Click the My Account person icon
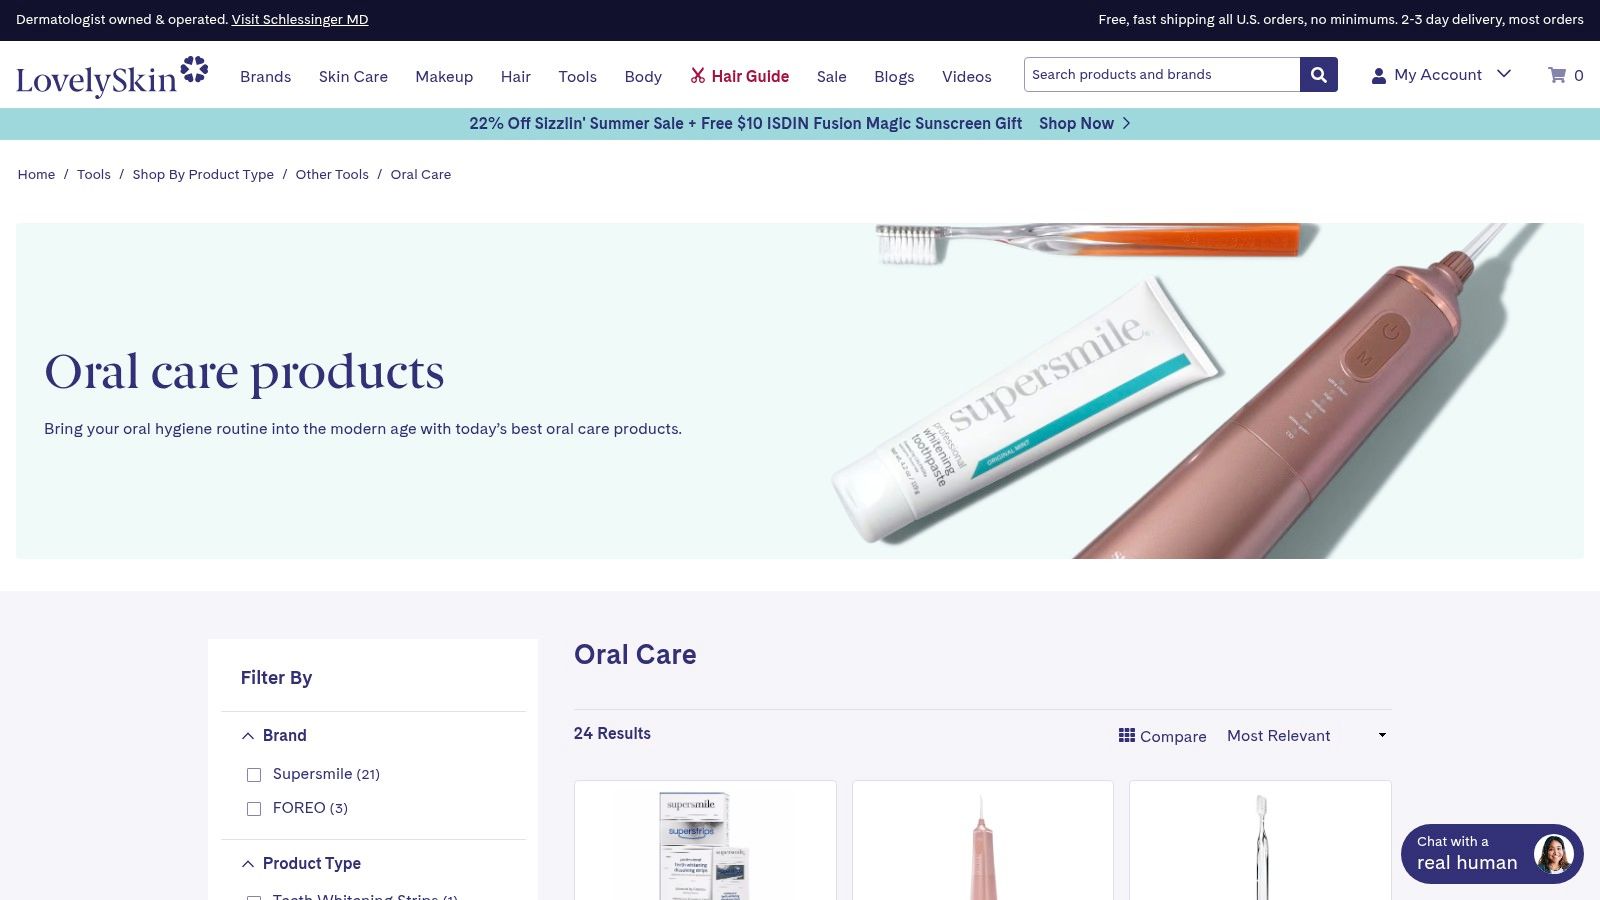The height and width of the screenshot is (900, 1600). point(1379,76)
